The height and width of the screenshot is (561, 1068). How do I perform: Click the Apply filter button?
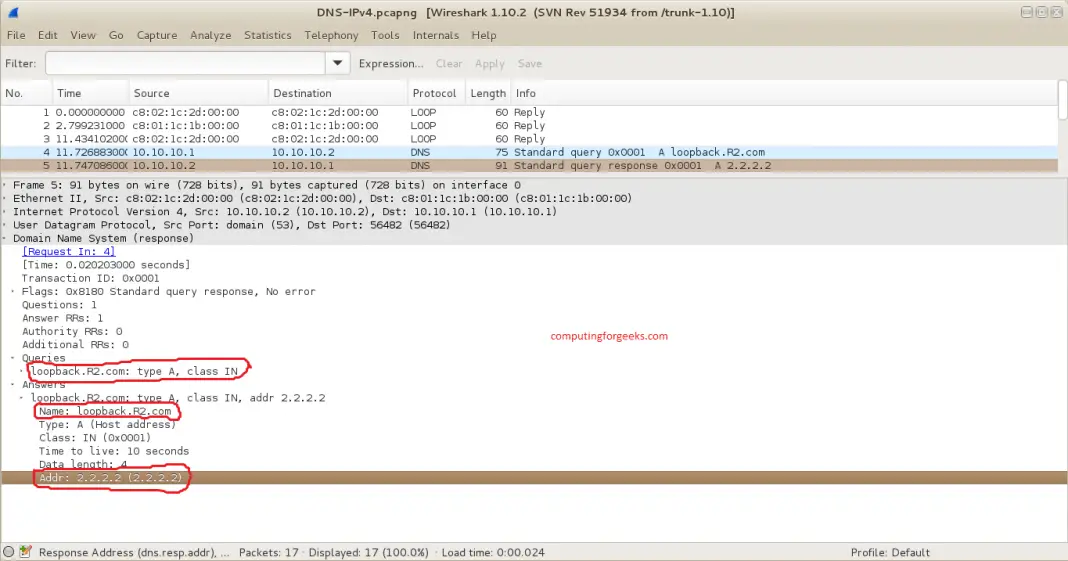click(490, 63)
